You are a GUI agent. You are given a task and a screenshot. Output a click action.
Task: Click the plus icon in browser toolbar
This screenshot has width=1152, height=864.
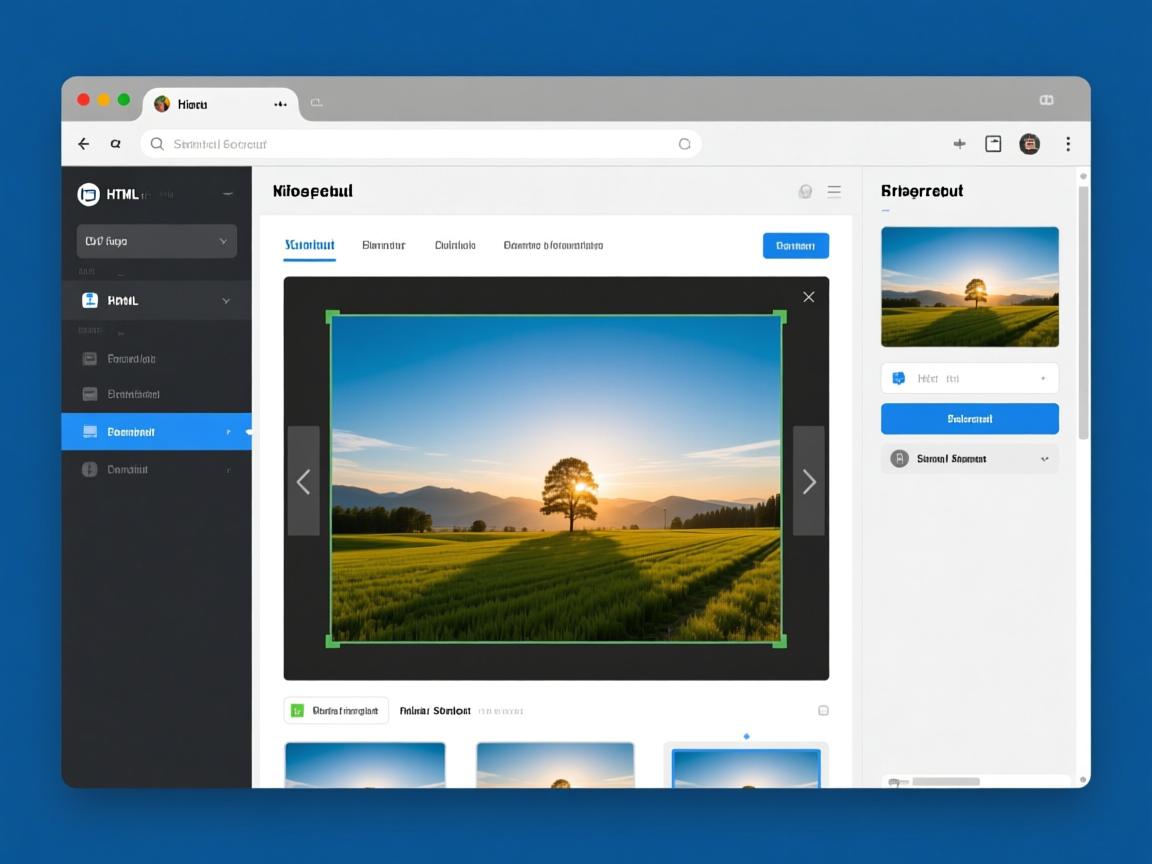click(959, 144)
